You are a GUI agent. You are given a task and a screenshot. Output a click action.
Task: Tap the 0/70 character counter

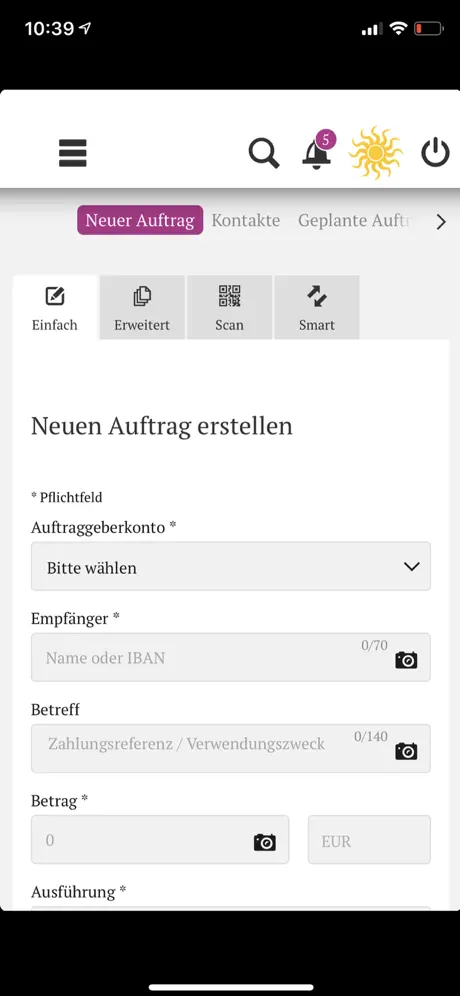click(x=374, y=645)
